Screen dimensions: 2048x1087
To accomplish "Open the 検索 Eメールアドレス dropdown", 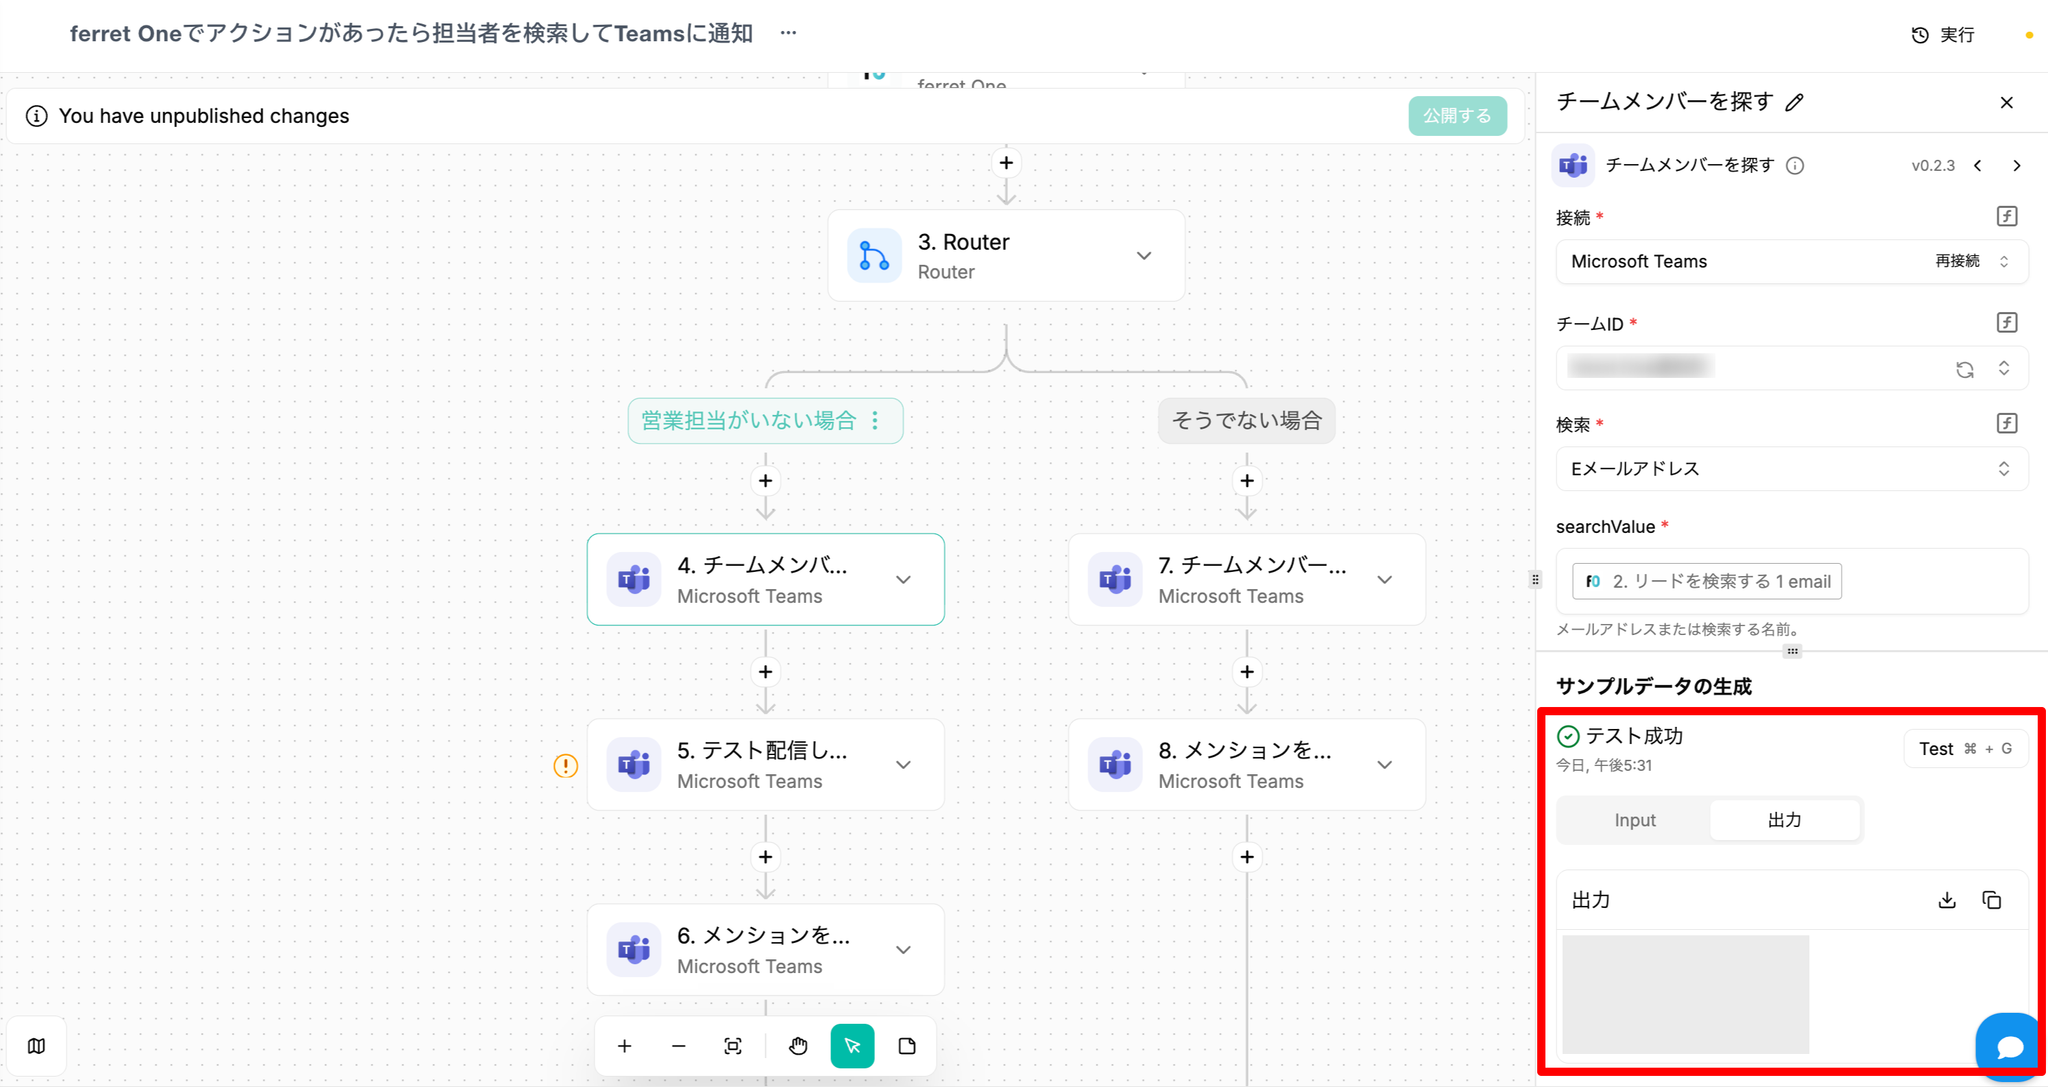I will (x=1790, y=469).
